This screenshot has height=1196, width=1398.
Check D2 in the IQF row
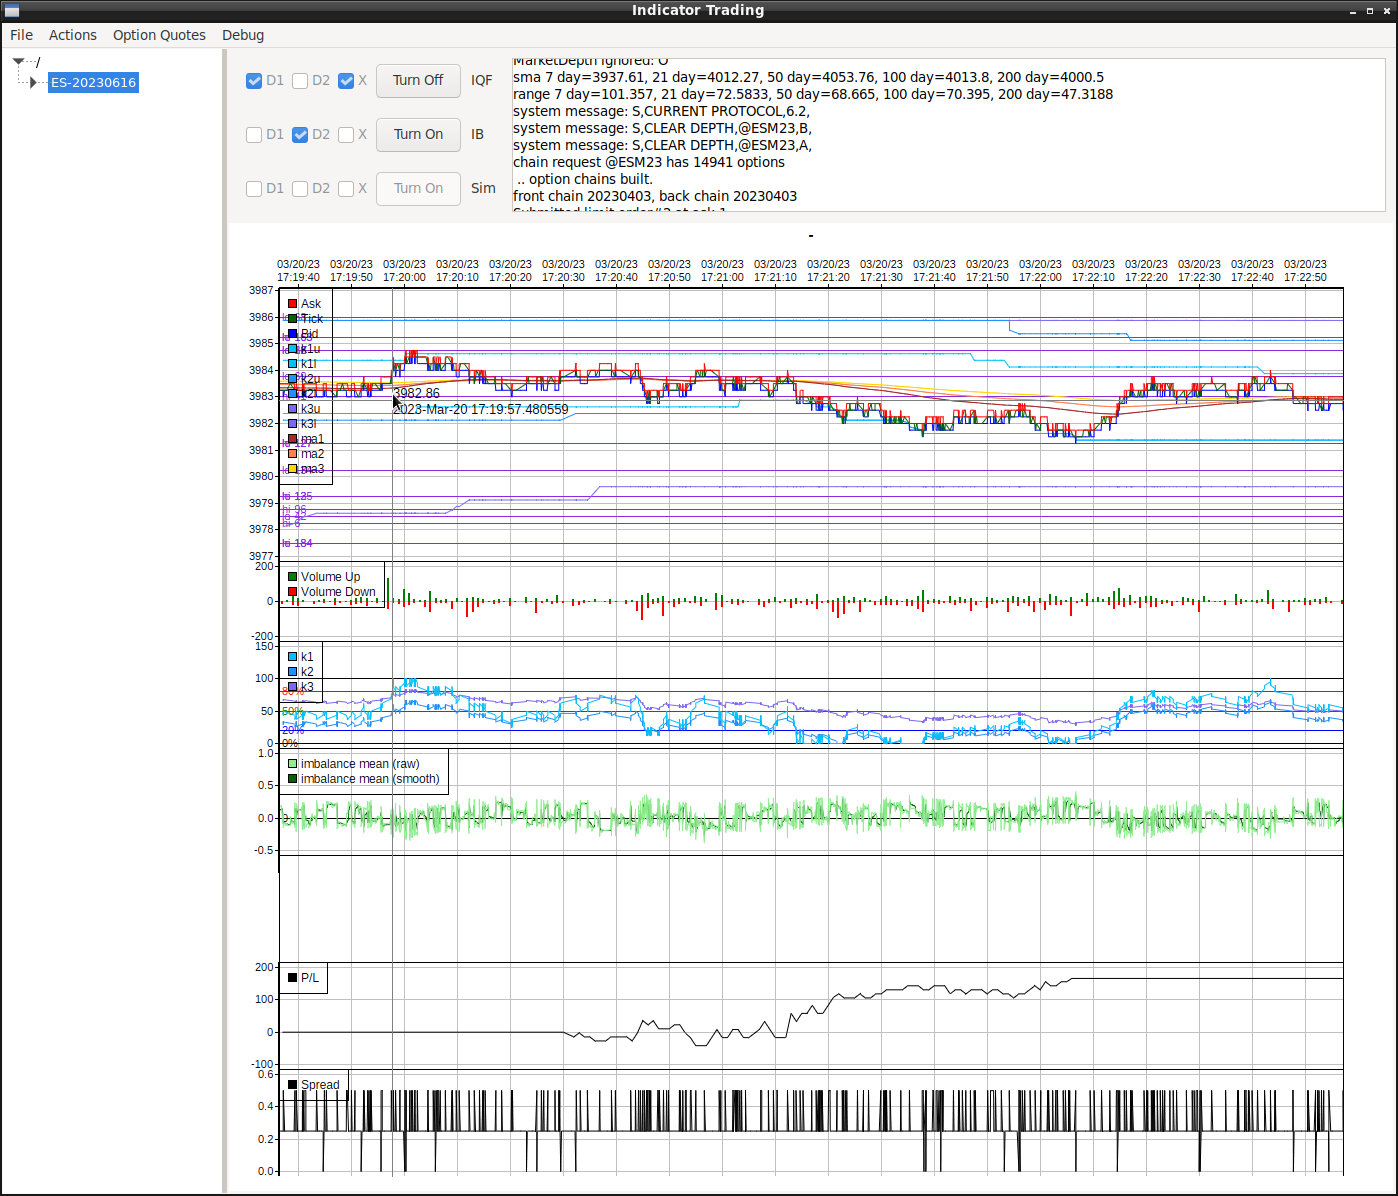[300, 81]
